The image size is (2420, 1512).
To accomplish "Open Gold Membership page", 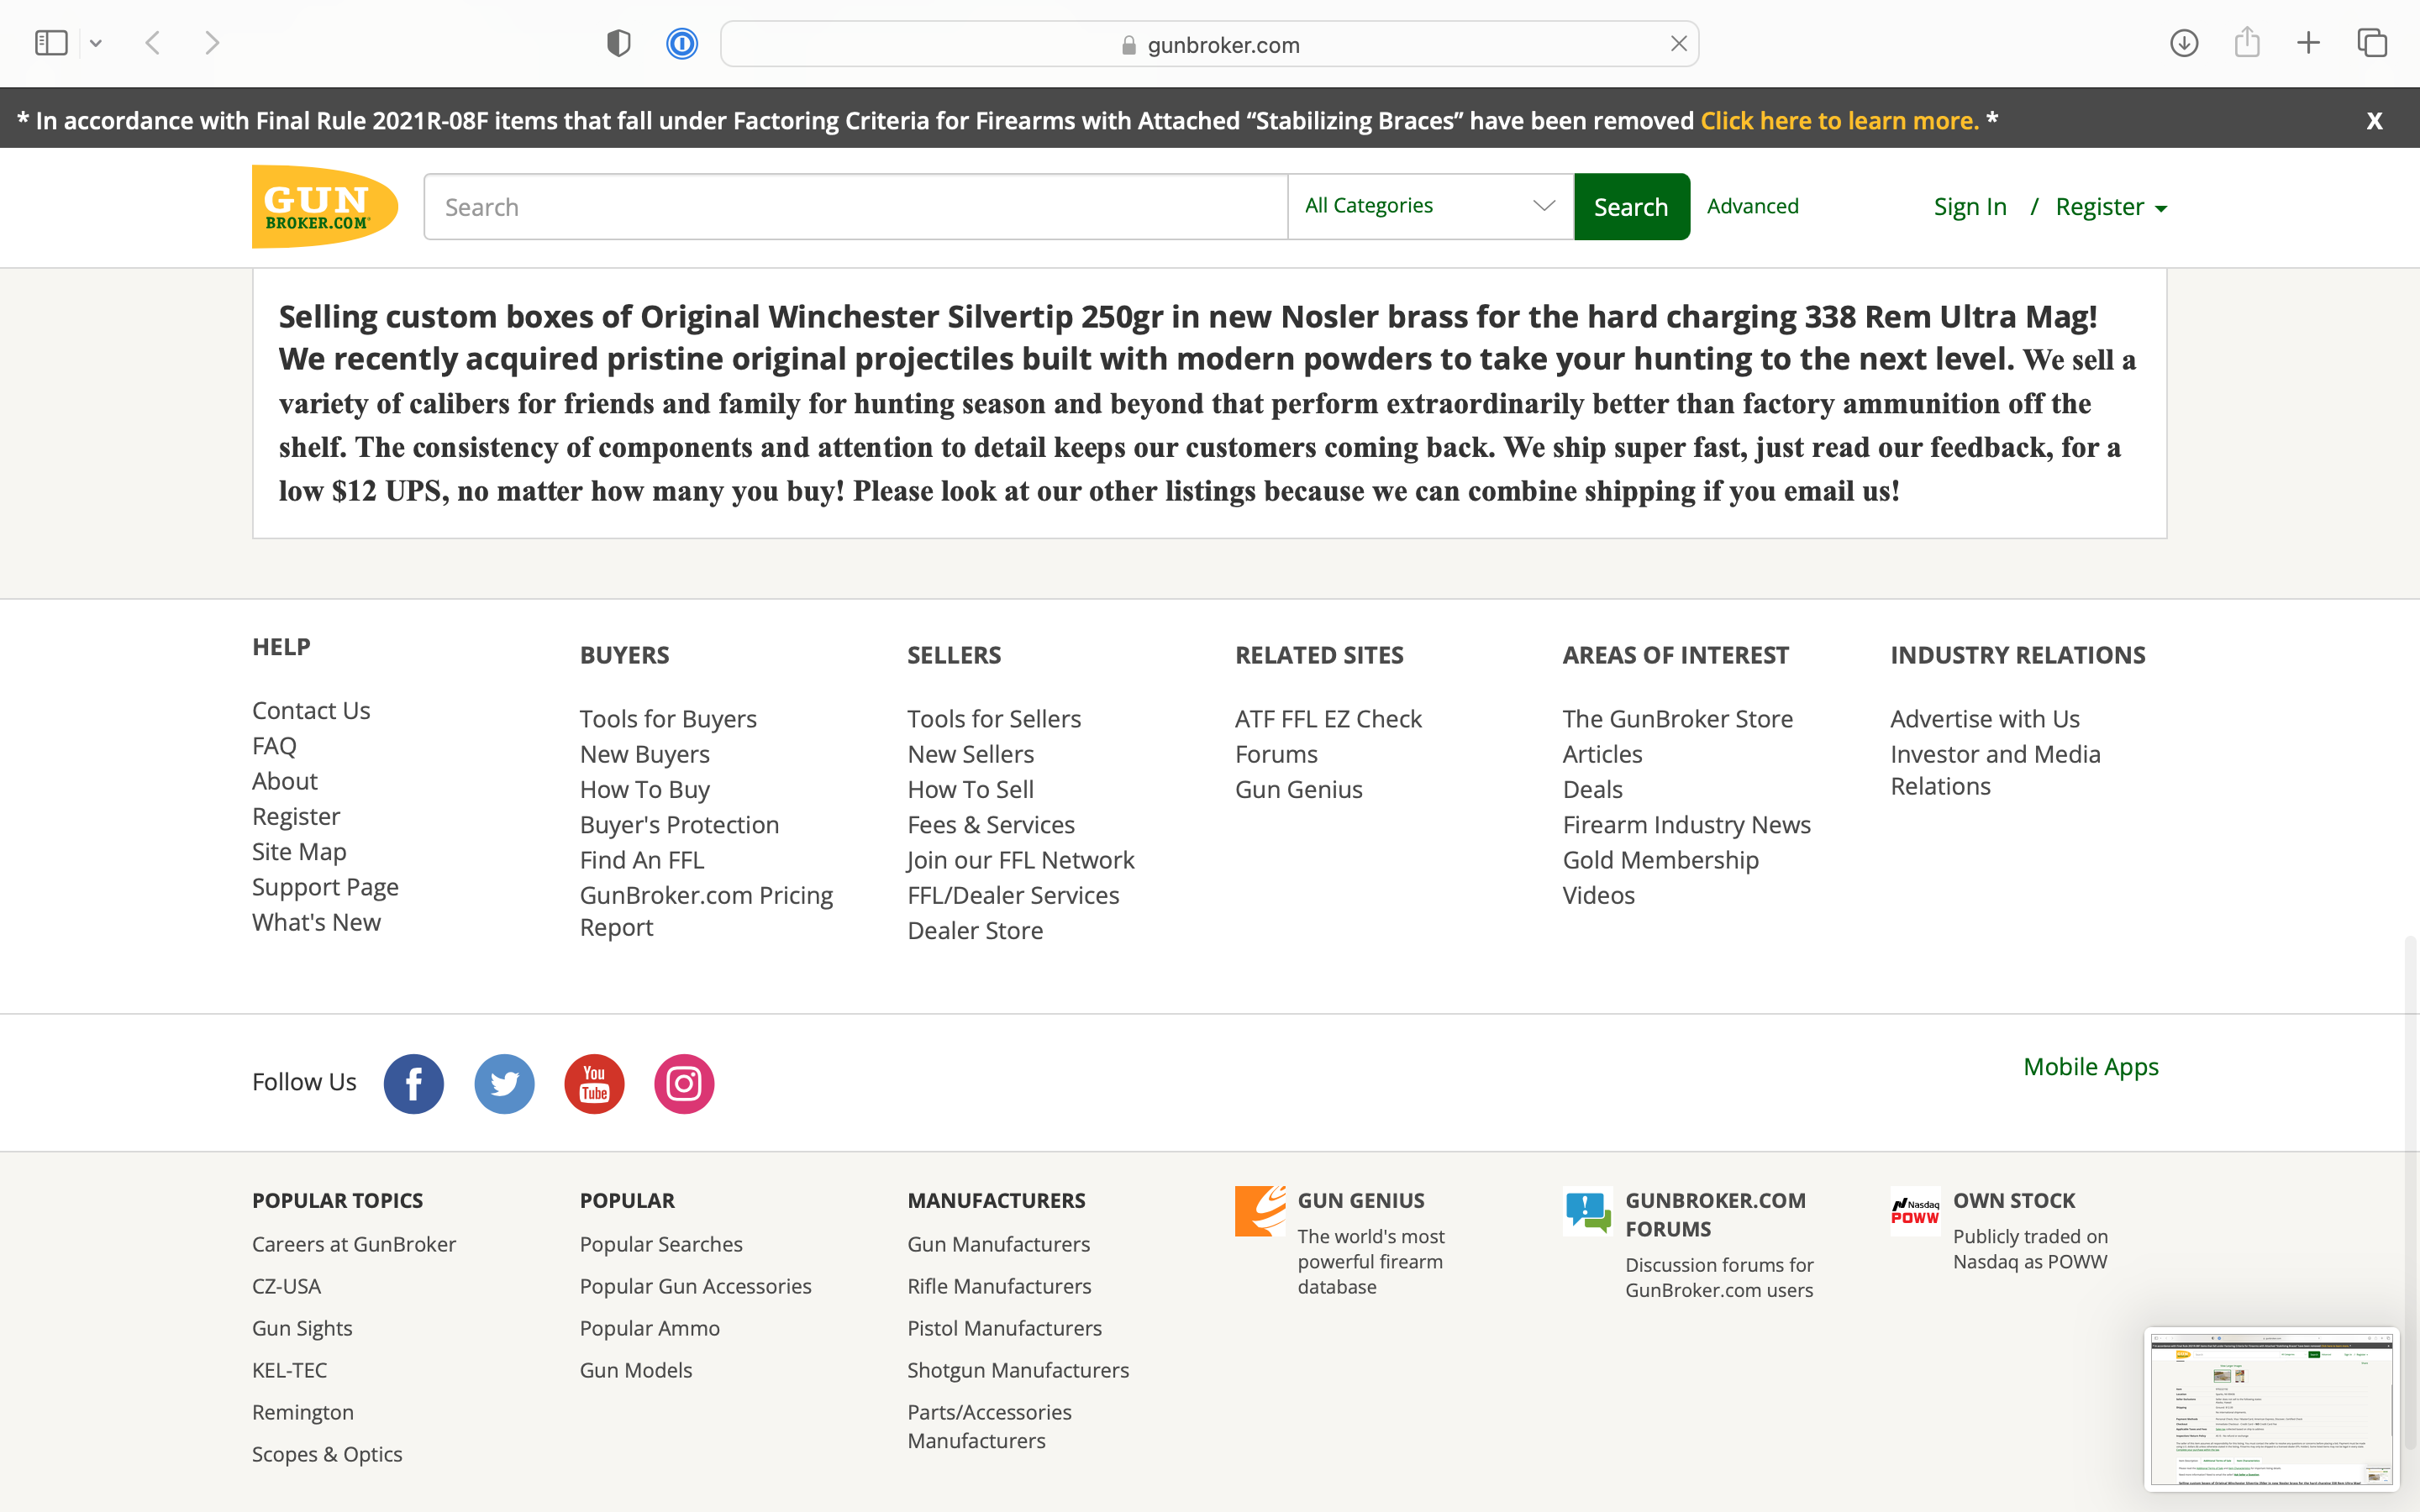I will pyautogui.click(x=1660, y=860).
